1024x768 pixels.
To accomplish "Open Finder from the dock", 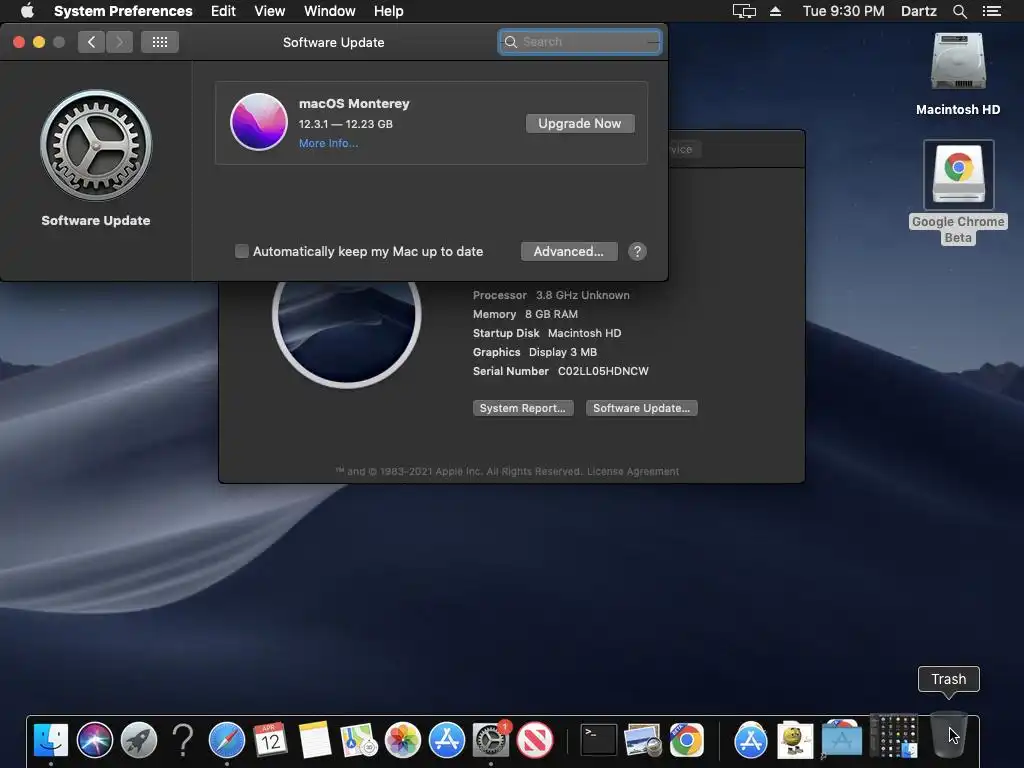I will click(x=50, y=740).
